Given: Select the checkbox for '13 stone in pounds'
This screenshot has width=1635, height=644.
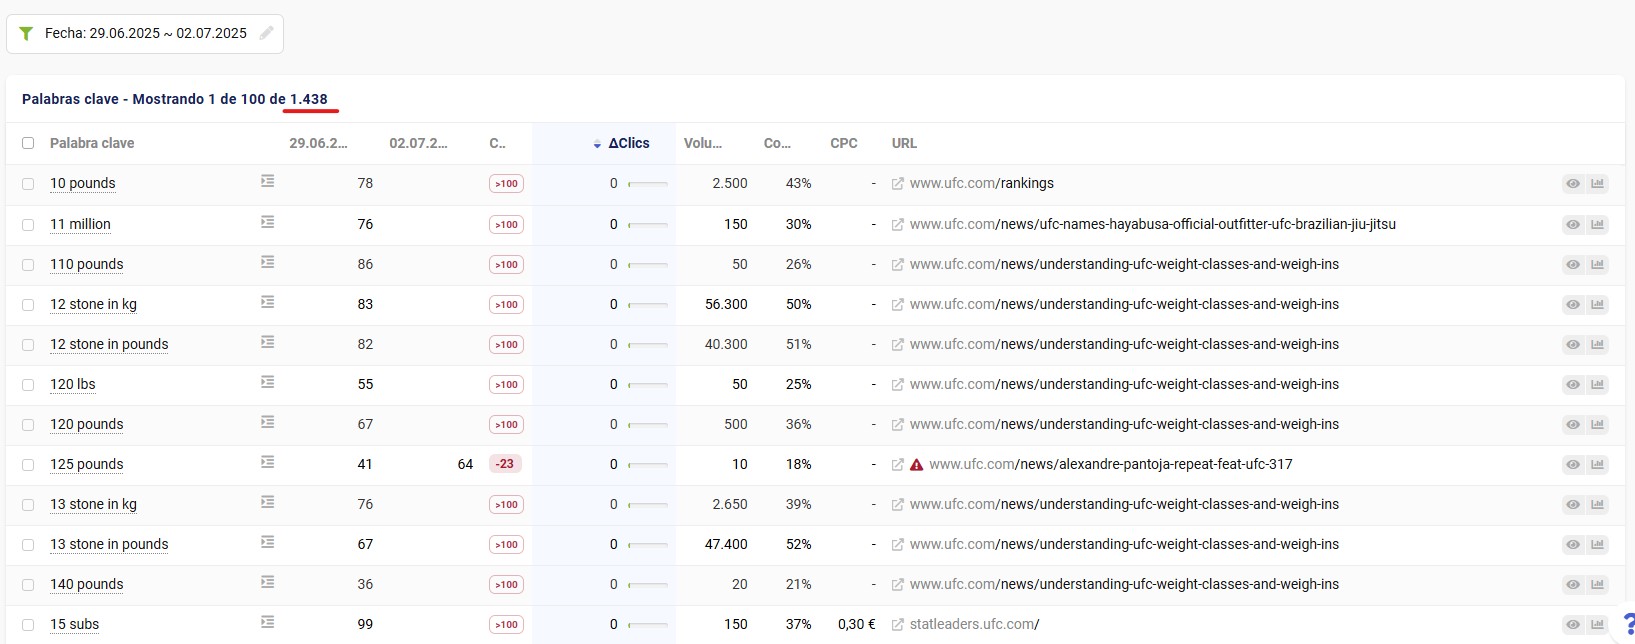Looking at the screenshot, I should (28, 545).
